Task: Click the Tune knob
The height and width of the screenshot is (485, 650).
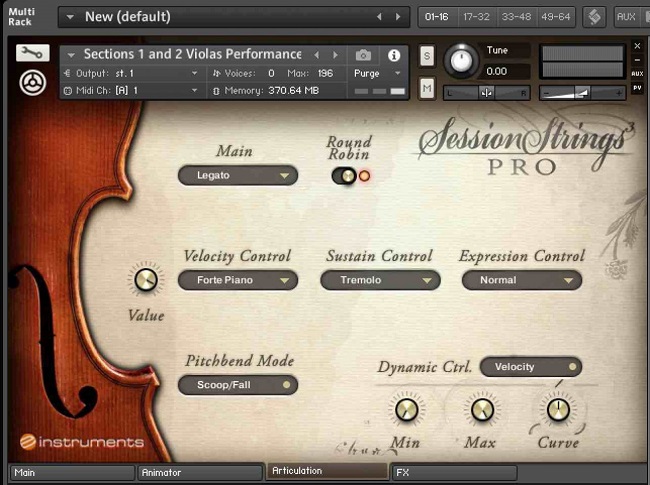Action: tap(461, 61)
